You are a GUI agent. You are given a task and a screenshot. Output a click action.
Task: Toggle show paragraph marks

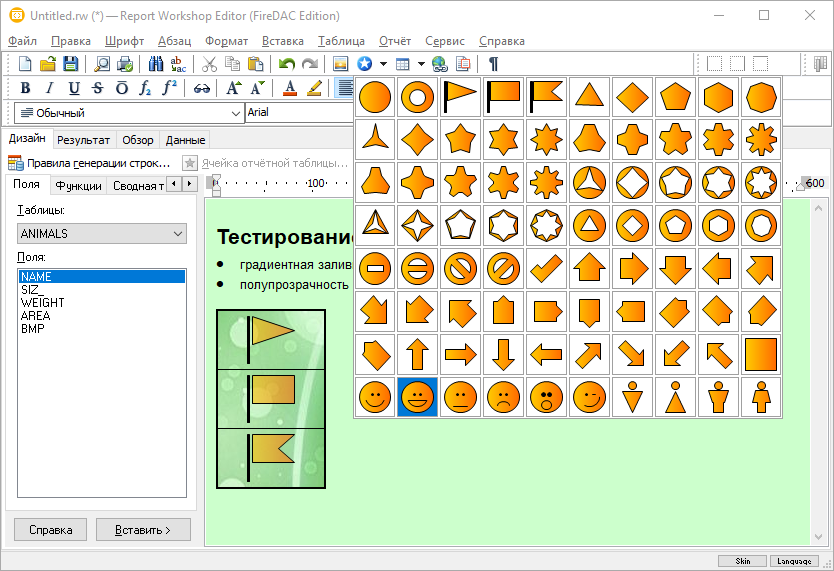click(493, 64)
